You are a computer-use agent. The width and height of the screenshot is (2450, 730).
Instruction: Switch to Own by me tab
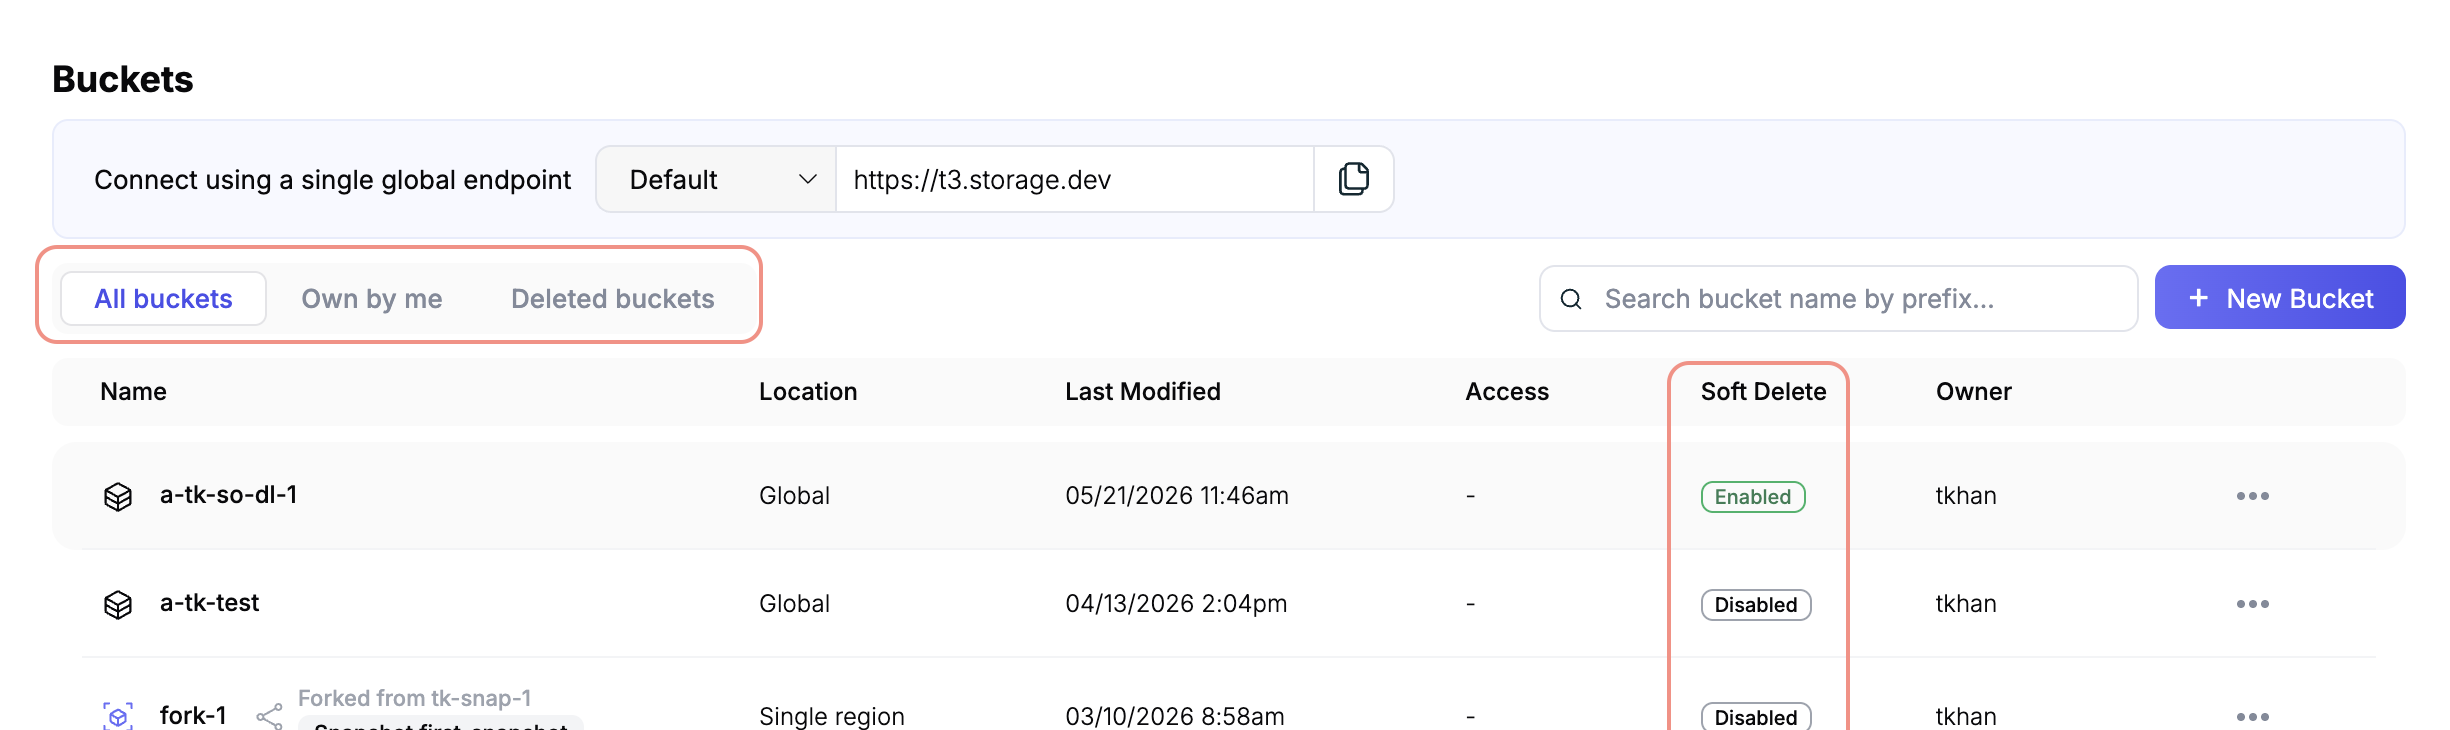tap(372, 298)
